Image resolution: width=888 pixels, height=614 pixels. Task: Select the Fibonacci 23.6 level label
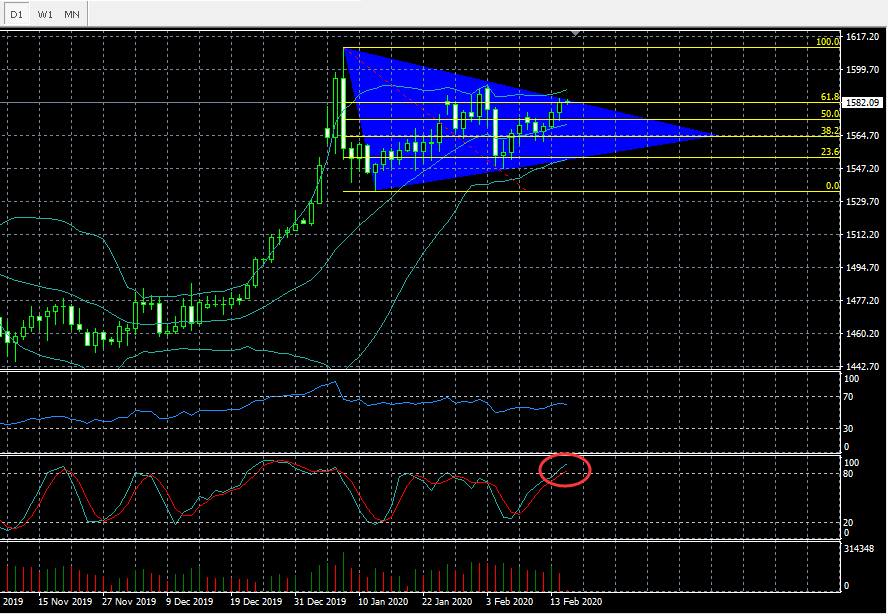[x=830, y=152]
